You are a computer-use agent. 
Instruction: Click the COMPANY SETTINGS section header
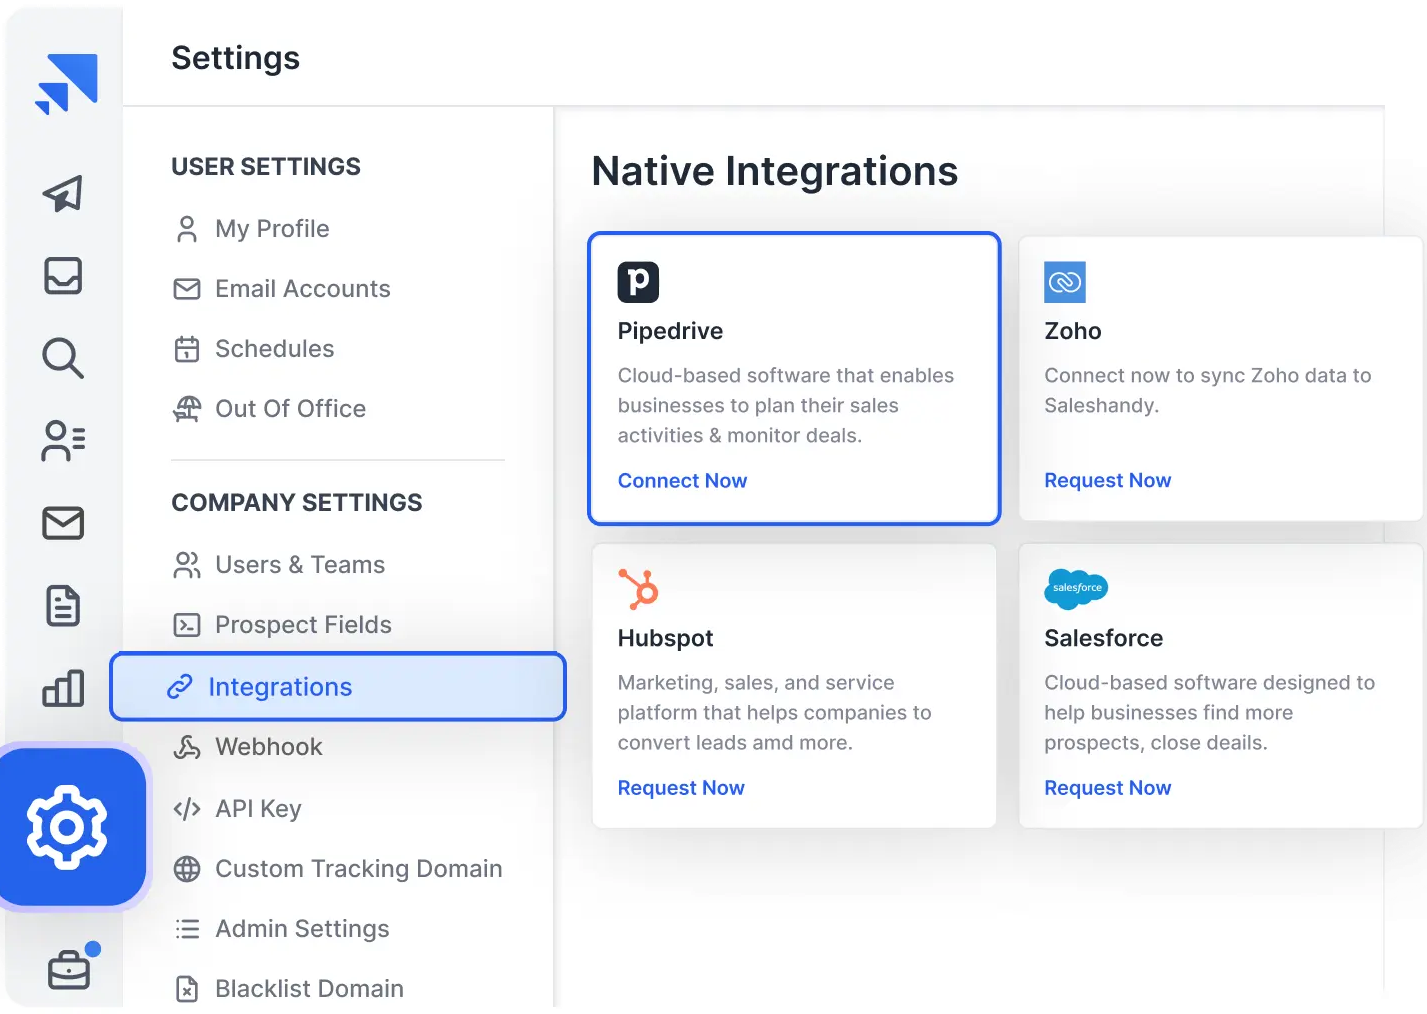click(297, 503)
